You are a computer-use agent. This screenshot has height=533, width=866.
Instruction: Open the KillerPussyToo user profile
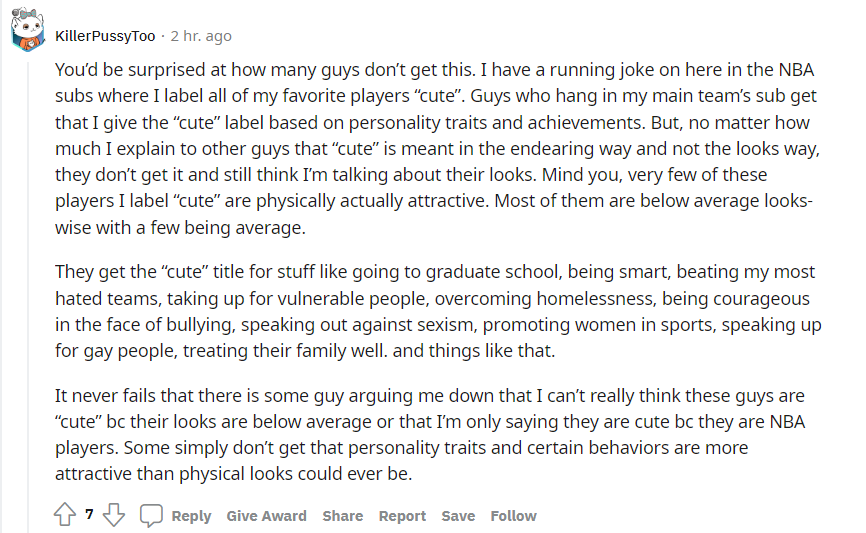pos(105,36)
